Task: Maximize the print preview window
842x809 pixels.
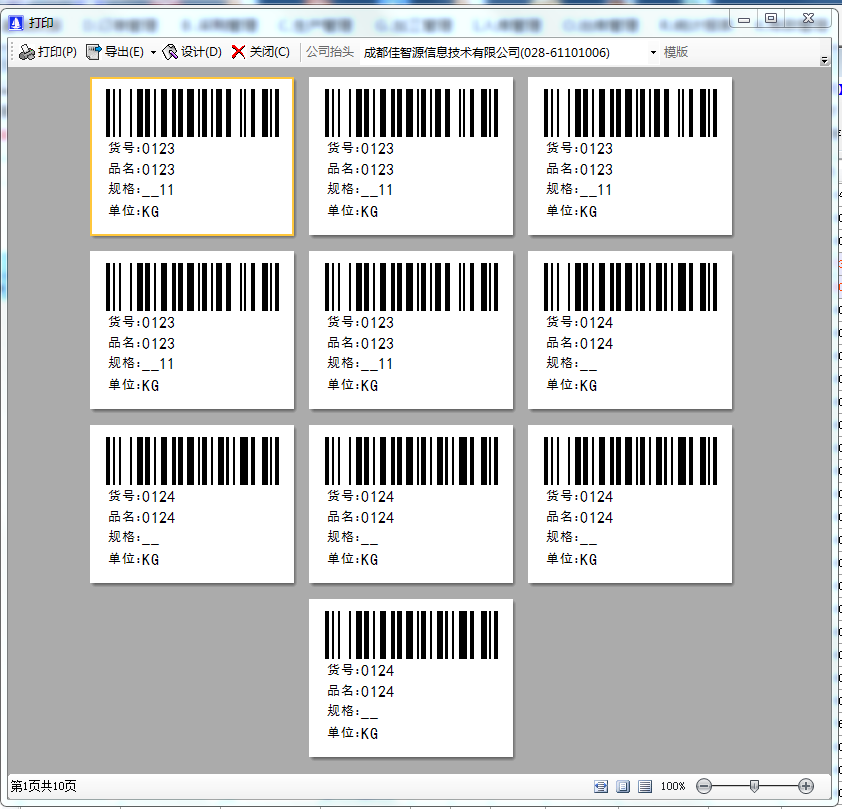Action: tap(770, 17)
